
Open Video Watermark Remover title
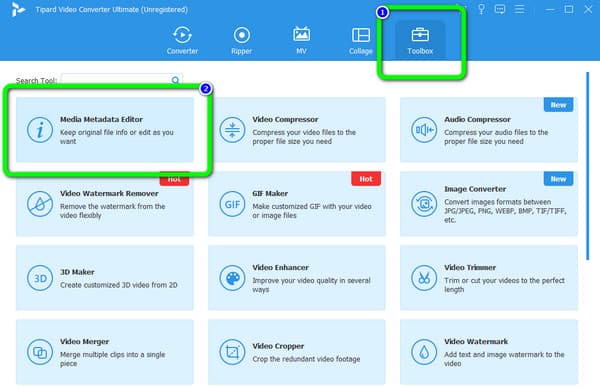[x=109, y=193]
